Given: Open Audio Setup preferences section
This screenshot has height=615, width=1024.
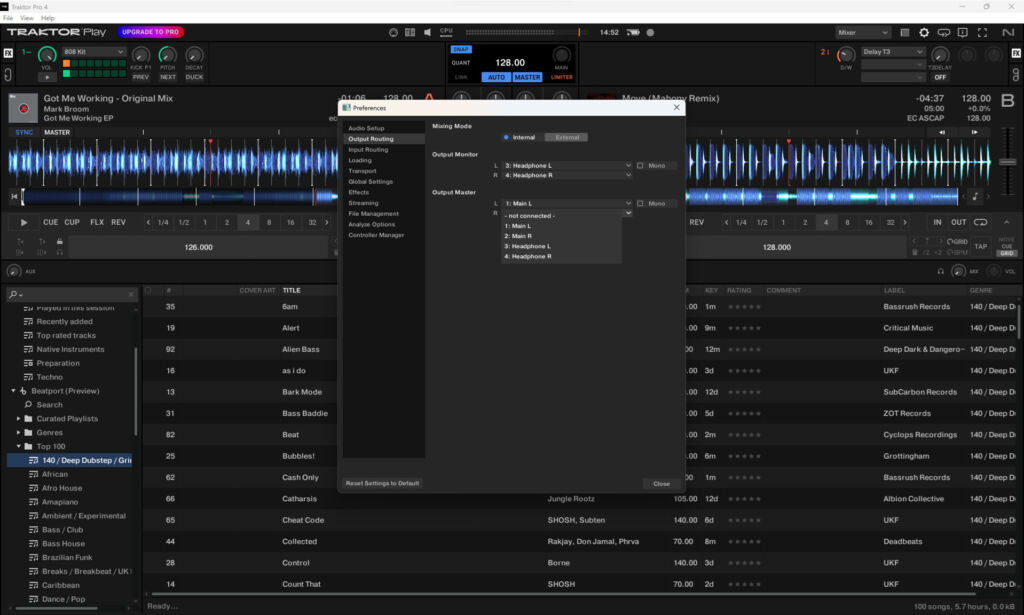Looking at the screenshot, I should coord(366,128).
